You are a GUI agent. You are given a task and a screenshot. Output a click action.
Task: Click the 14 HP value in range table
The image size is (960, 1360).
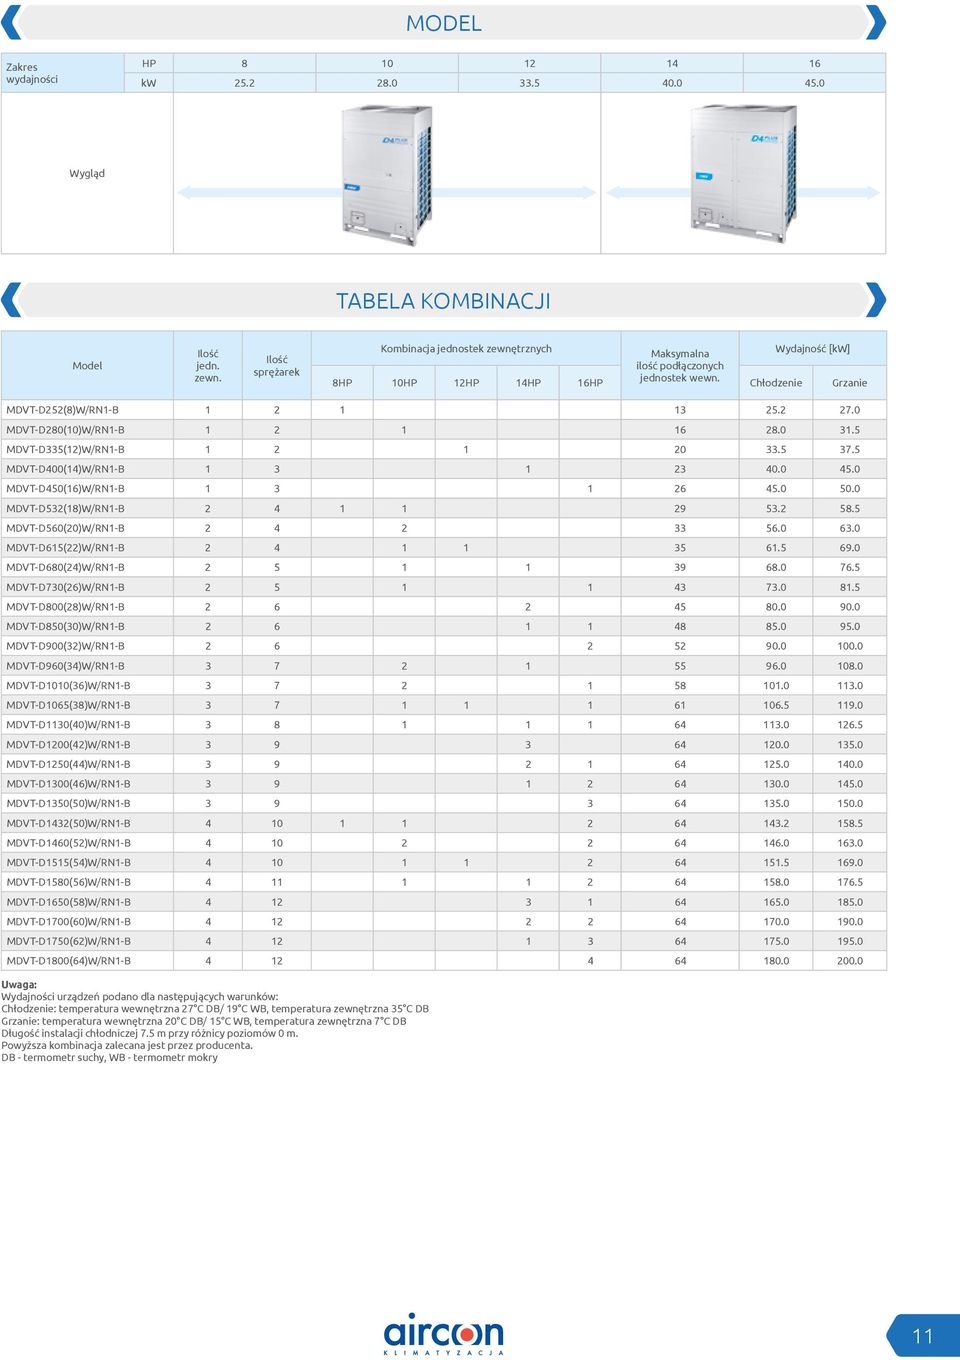[672, 63]
